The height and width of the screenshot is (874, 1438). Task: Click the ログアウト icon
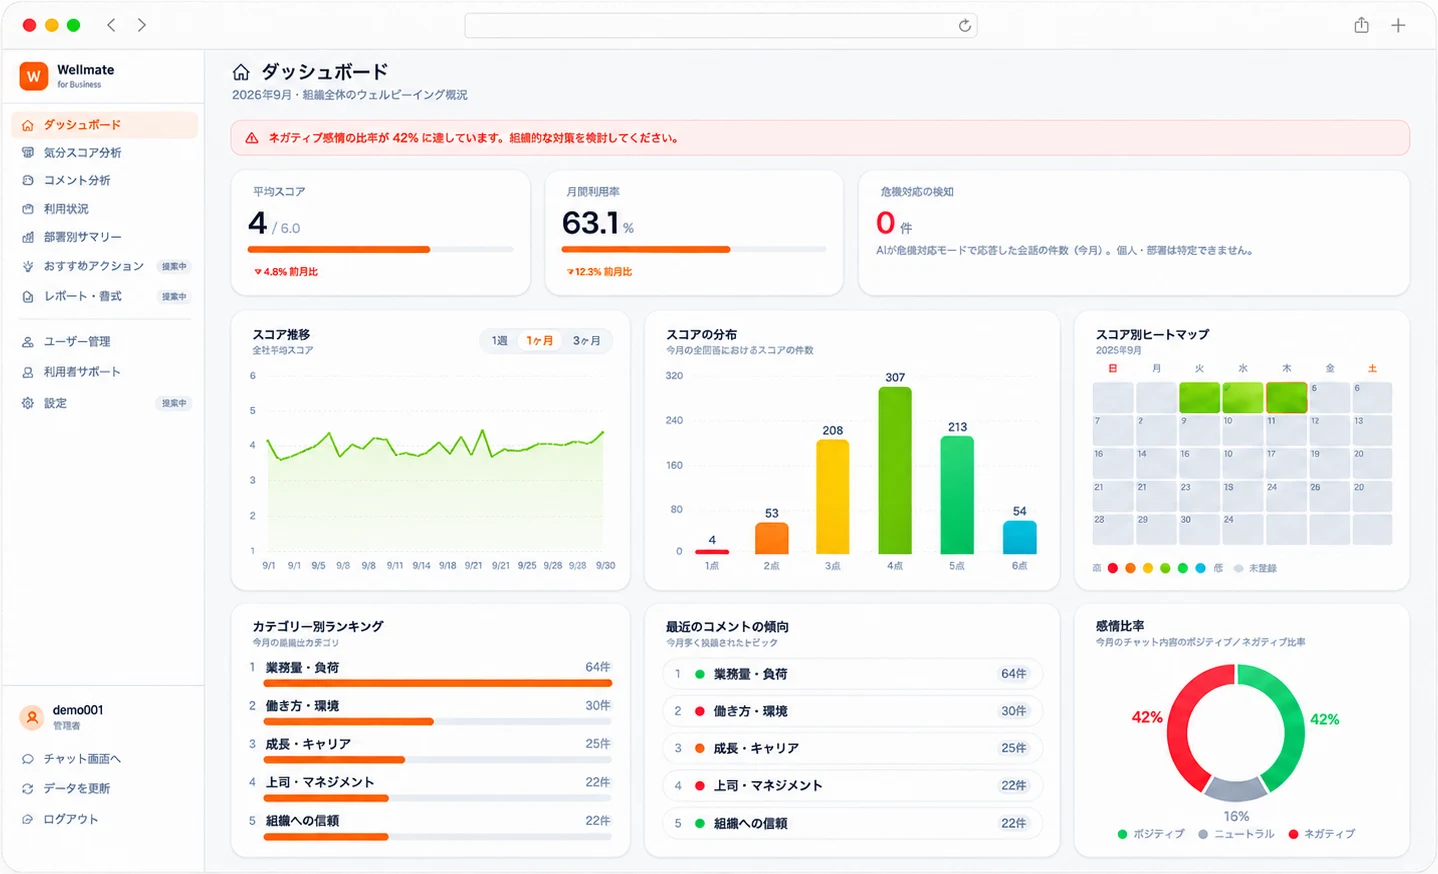pyautogui.click(x=28, y=819)
